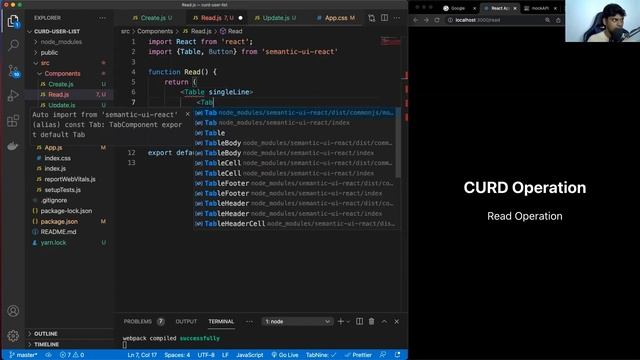Screen dimensions: 640x360
Task: Open Source Control view in activity bar
Action: pos(13,71)
